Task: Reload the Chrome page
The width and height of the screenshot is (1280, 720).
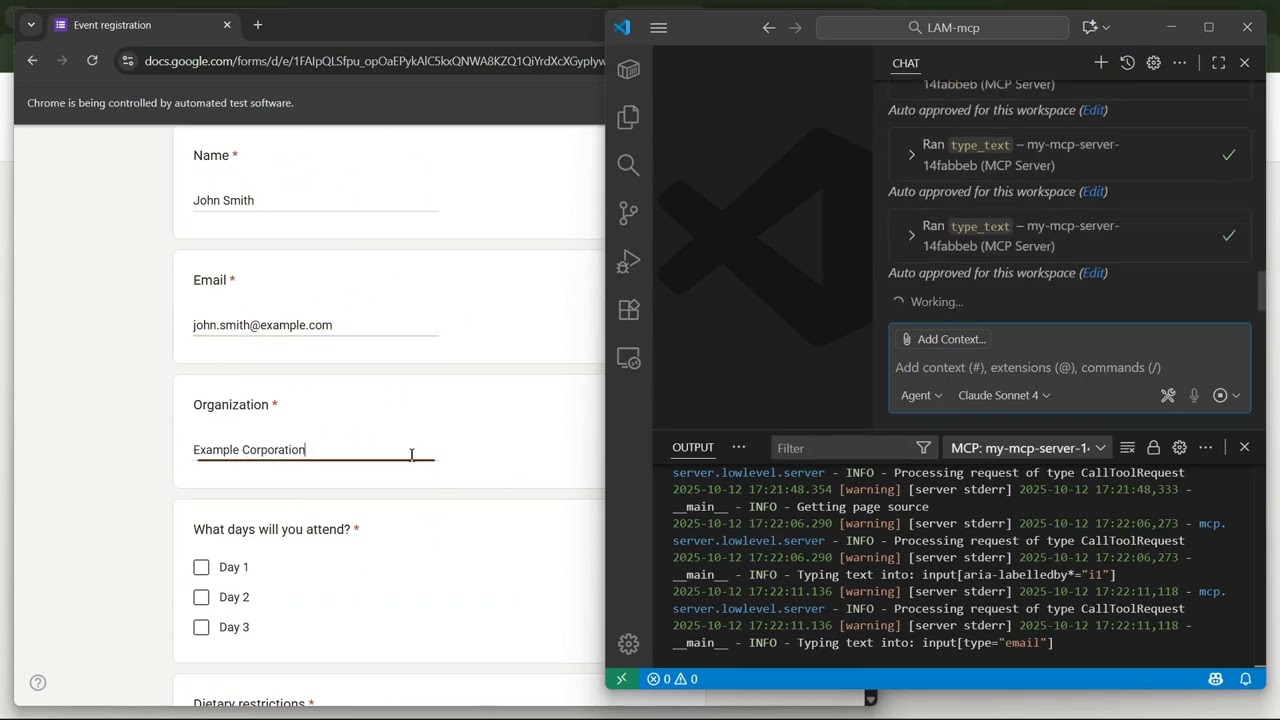Action: [x=92, y=61]
